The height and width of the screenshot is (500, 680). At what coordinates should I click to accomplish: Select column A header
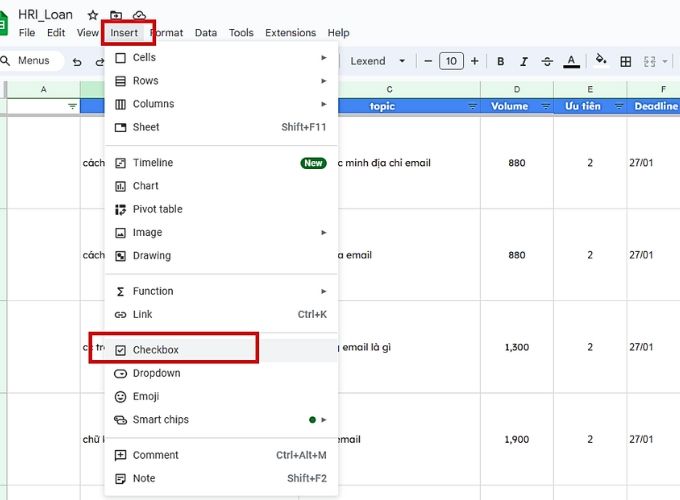point(43,89)
